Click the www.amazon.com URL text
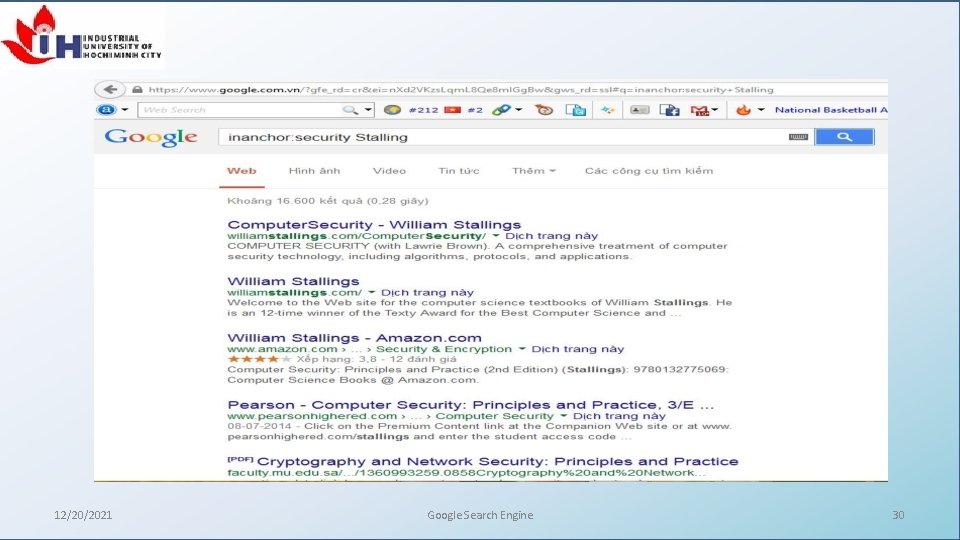This screenshot has width=960, height=540. [x=282, y=349]
